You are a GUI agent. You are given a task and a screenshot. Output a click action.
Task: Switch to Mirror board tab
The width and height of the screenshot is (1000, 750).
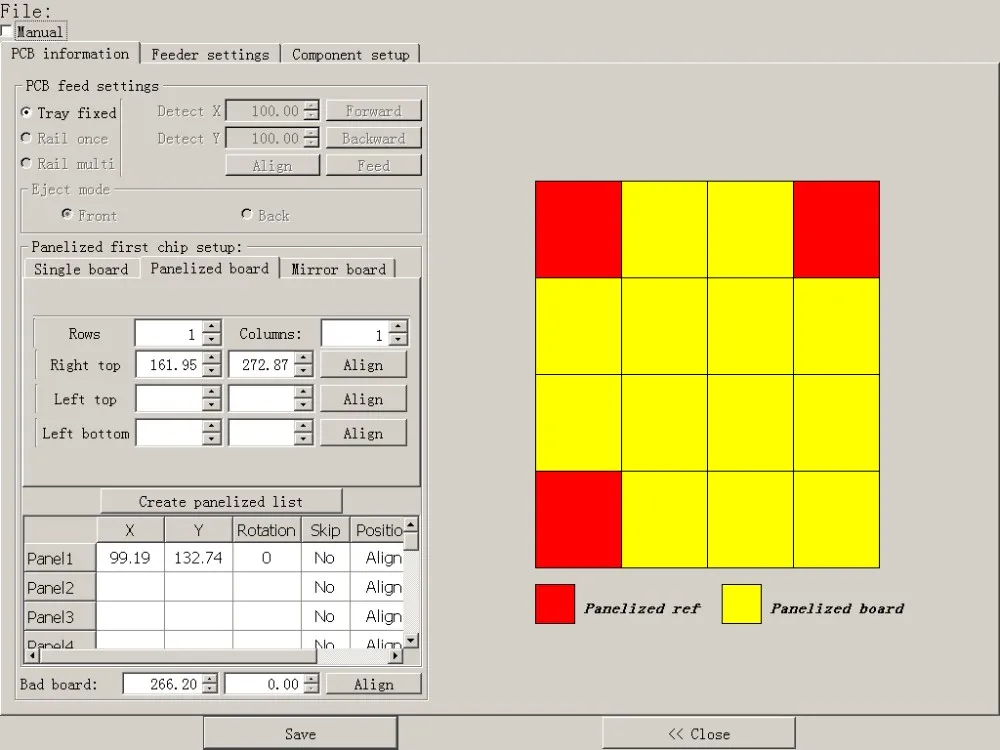339,269
